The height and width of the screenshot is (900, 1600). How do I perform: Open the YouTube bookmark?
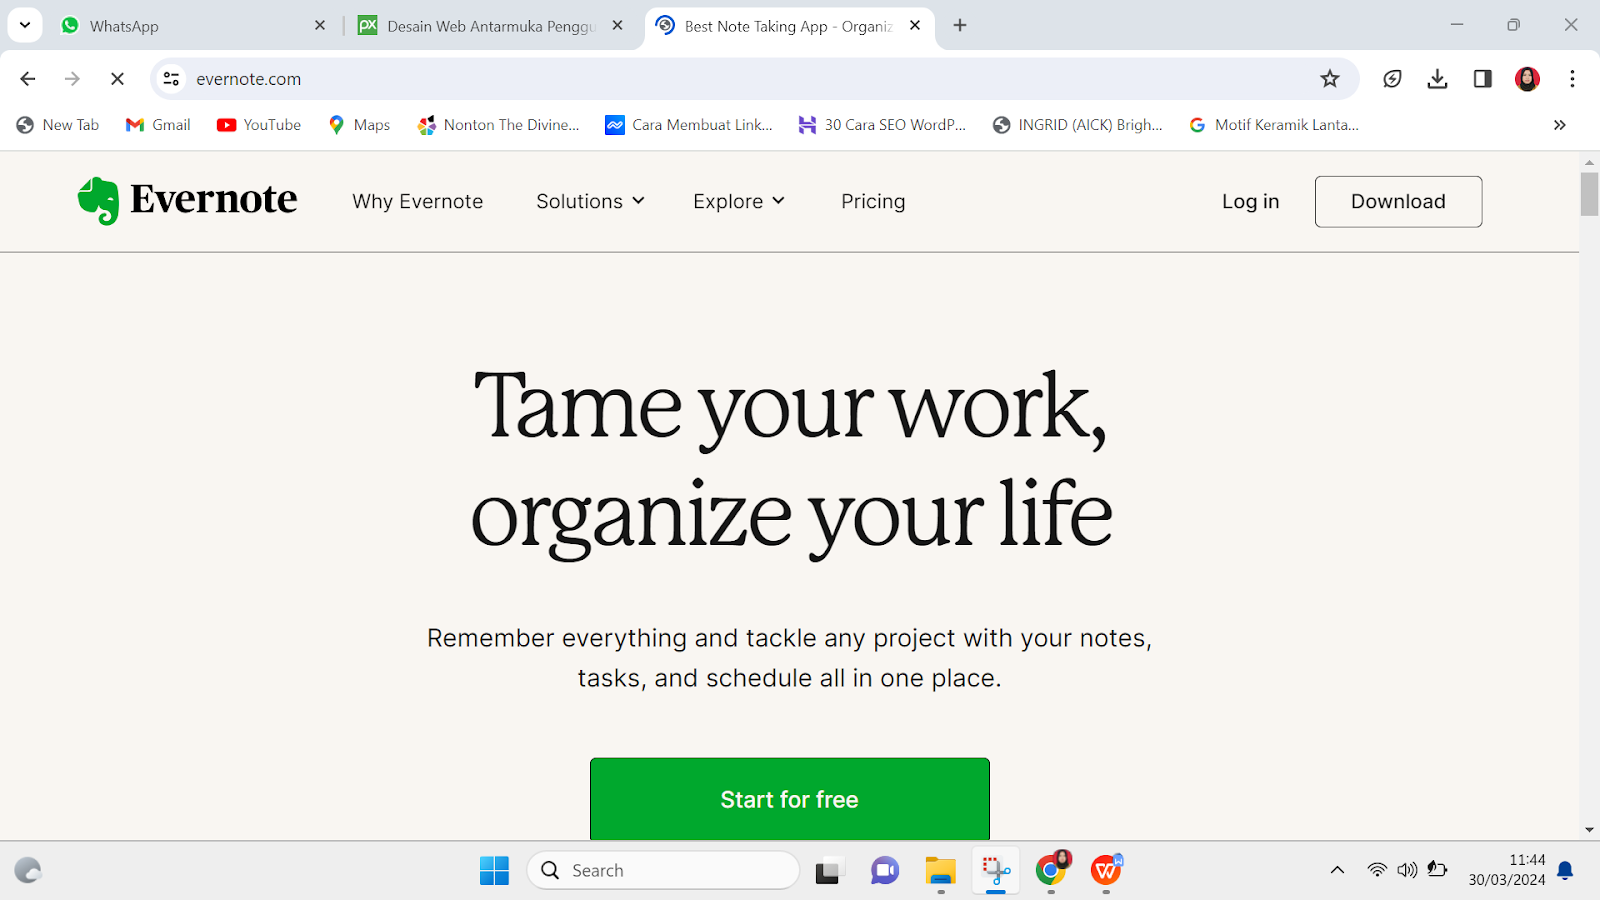coord(259,125)
